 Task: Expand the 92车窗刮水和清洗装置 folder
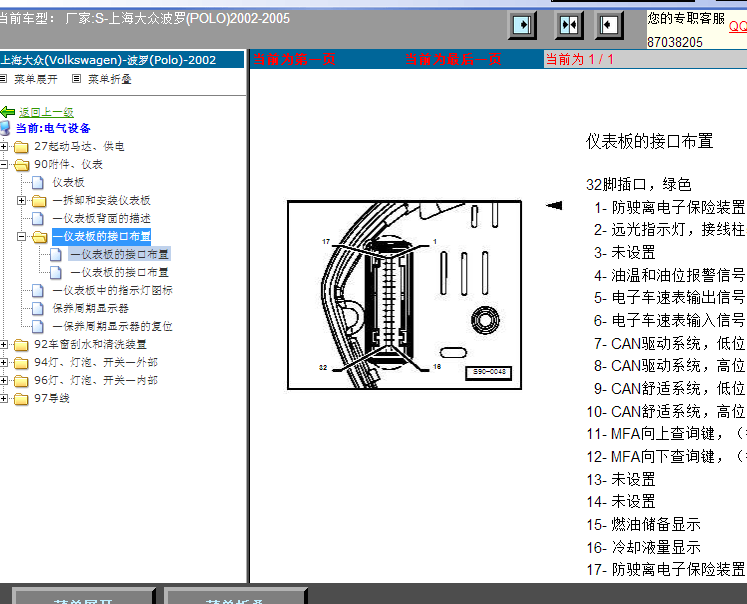[4, 344]
